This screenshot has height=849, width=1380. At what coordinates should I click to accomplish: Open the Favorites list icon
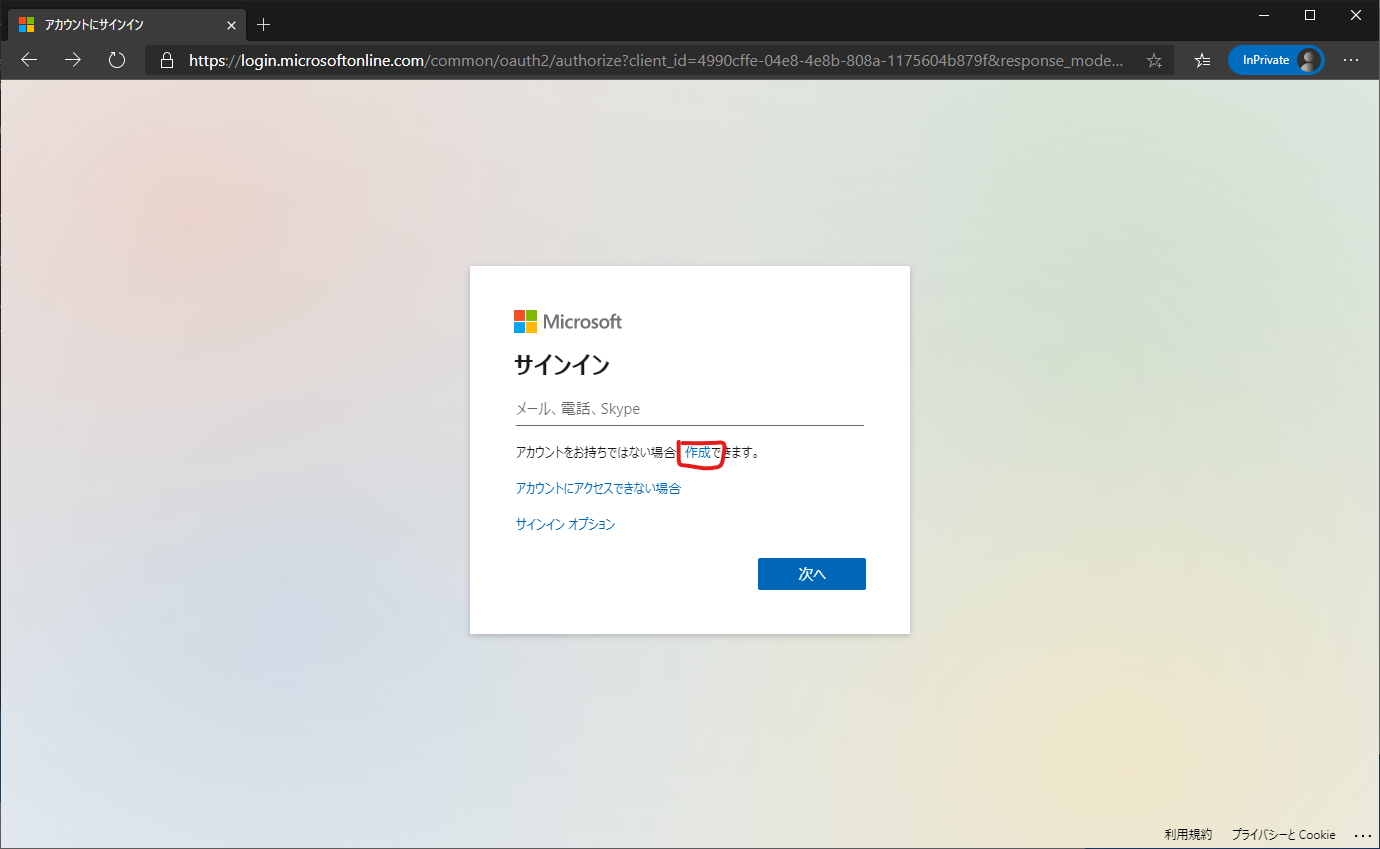pyautogui.click(x=1203, y=60)
